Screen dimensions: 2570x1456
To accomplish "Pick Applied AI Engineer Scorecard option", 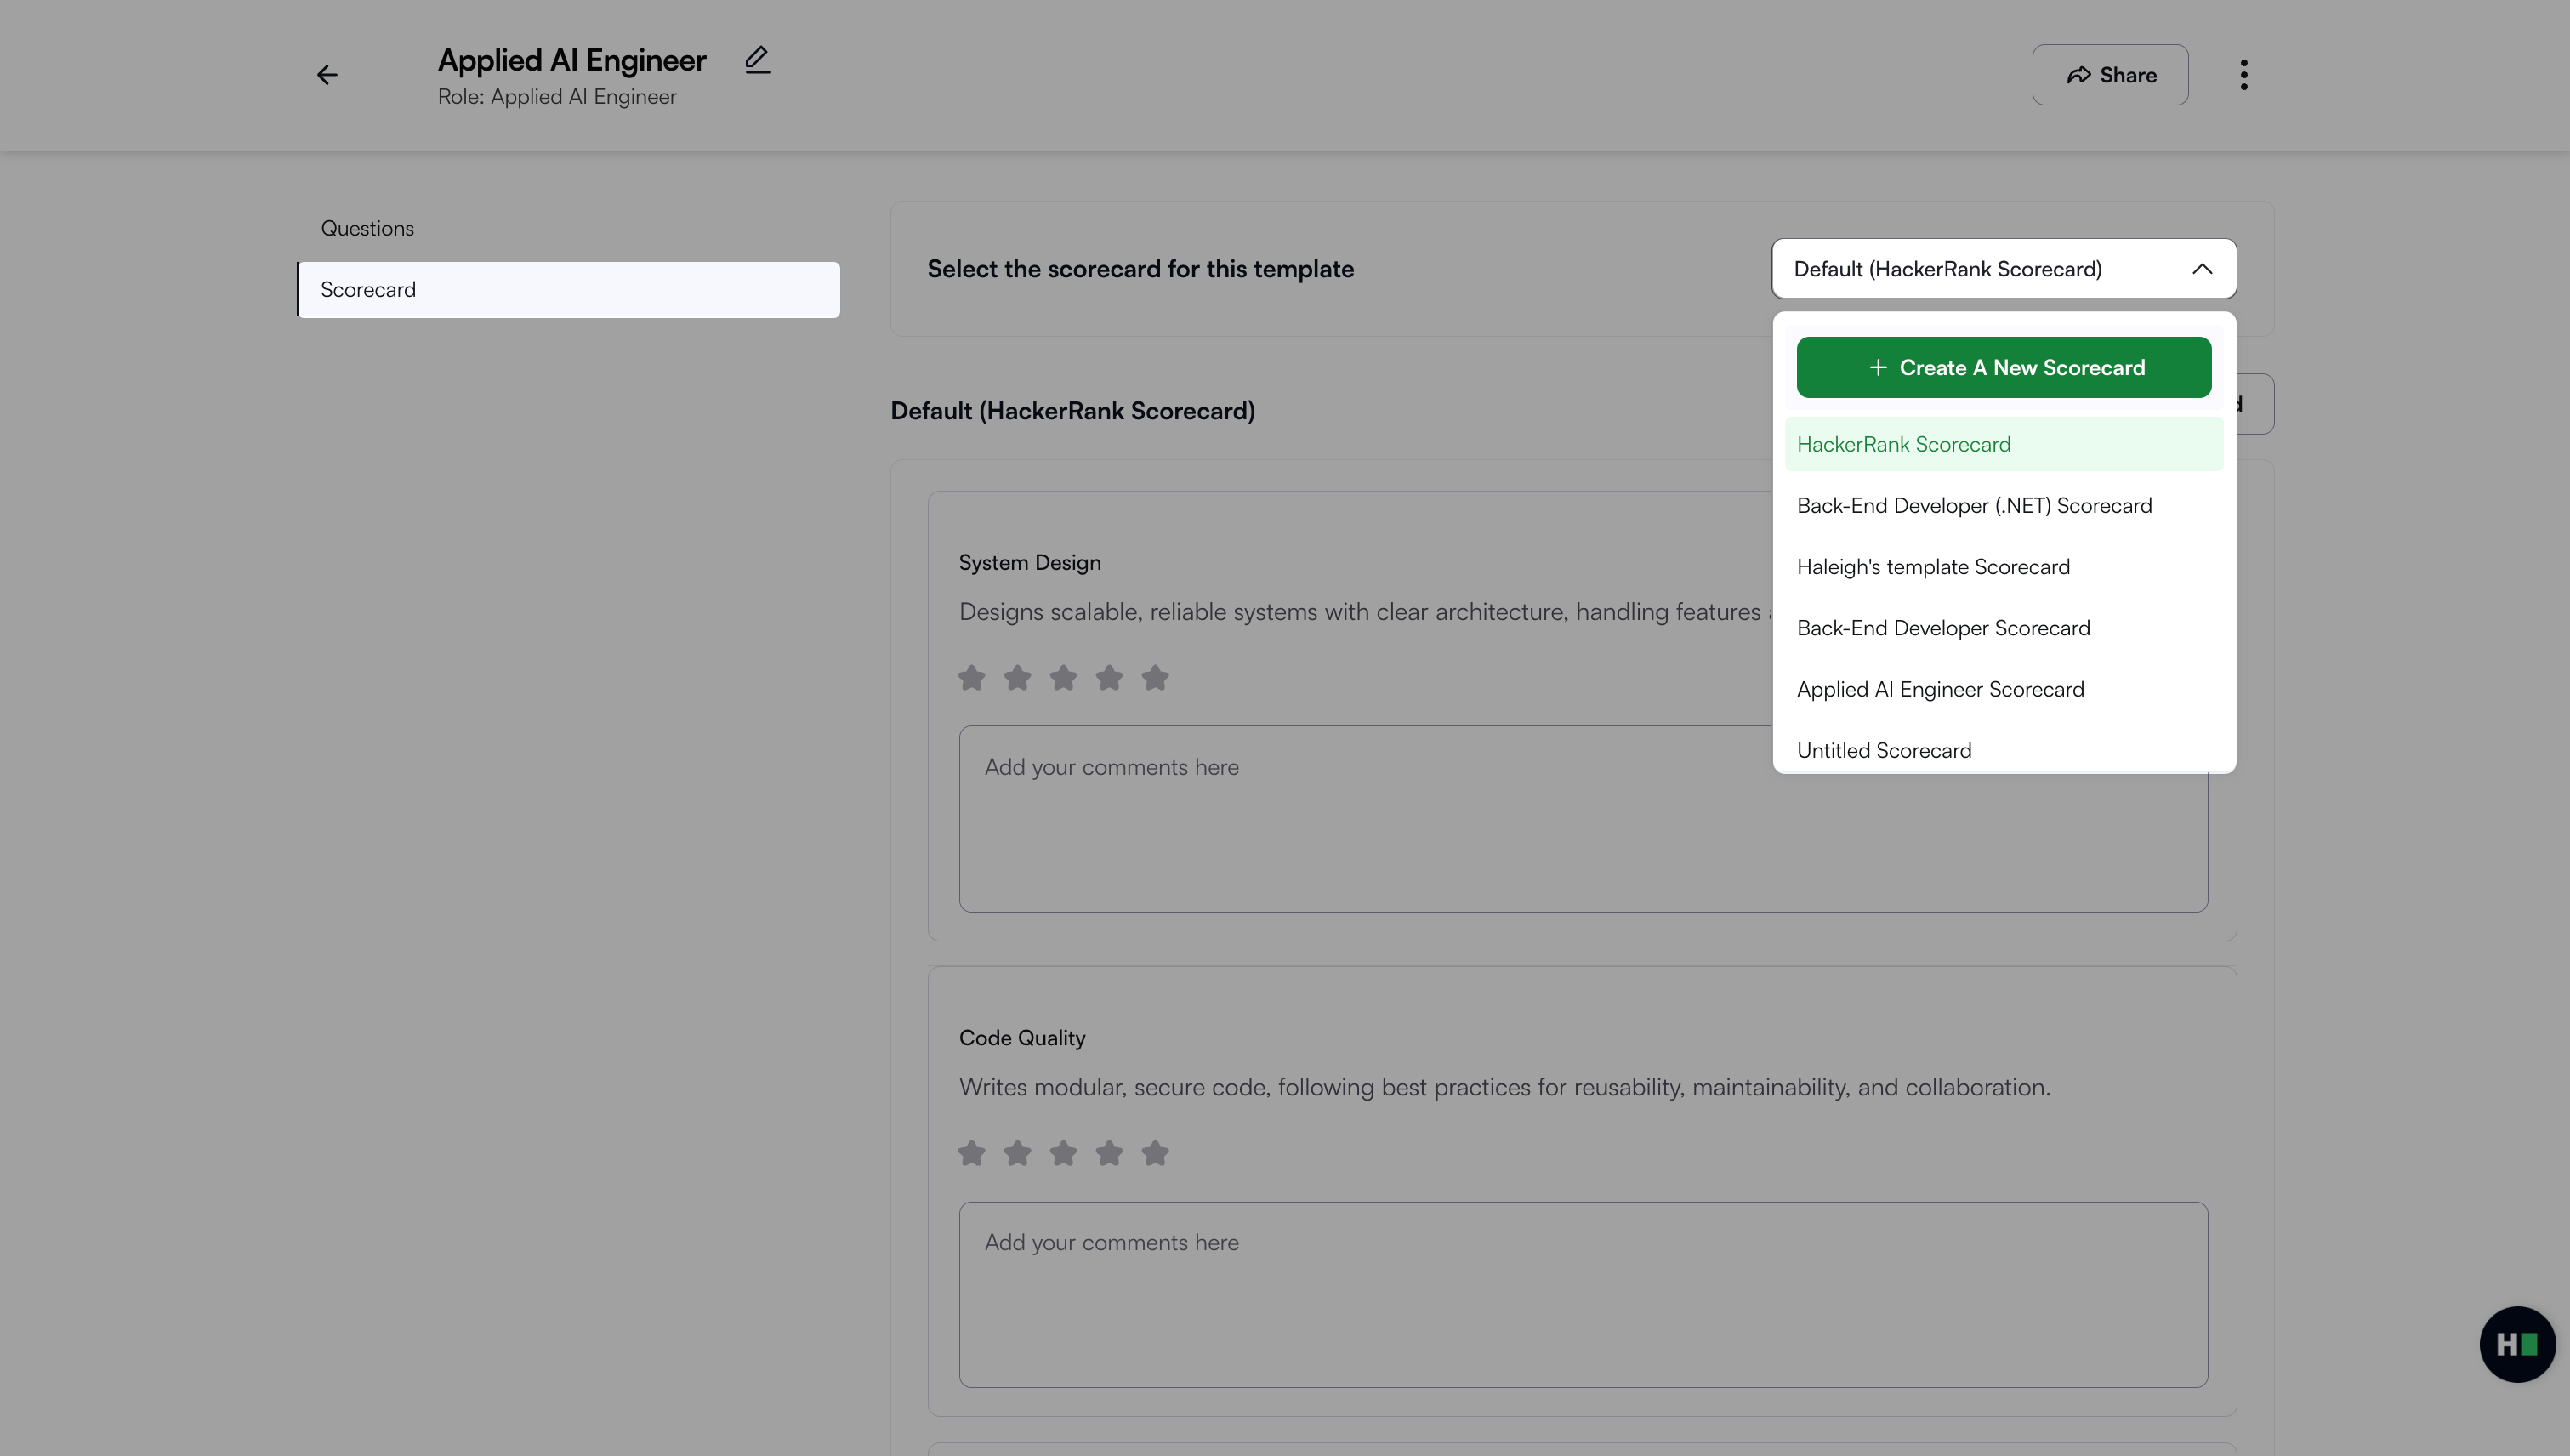I will point(1940,689).
